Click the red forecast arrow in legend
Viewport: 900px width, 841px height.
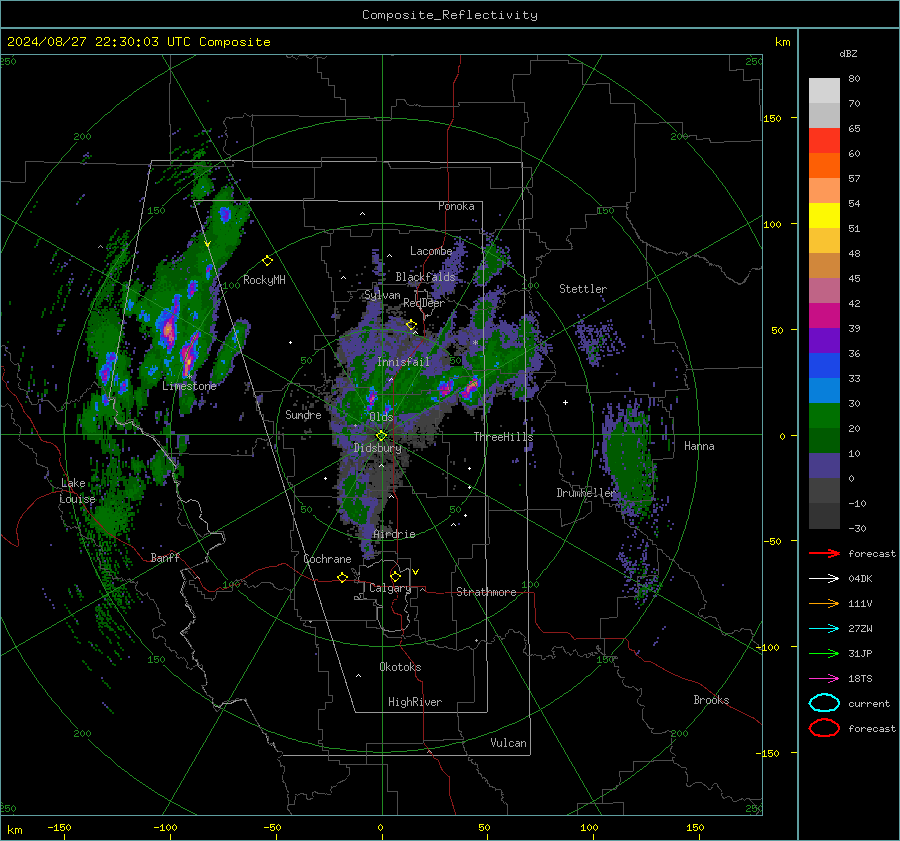[824, 553]
